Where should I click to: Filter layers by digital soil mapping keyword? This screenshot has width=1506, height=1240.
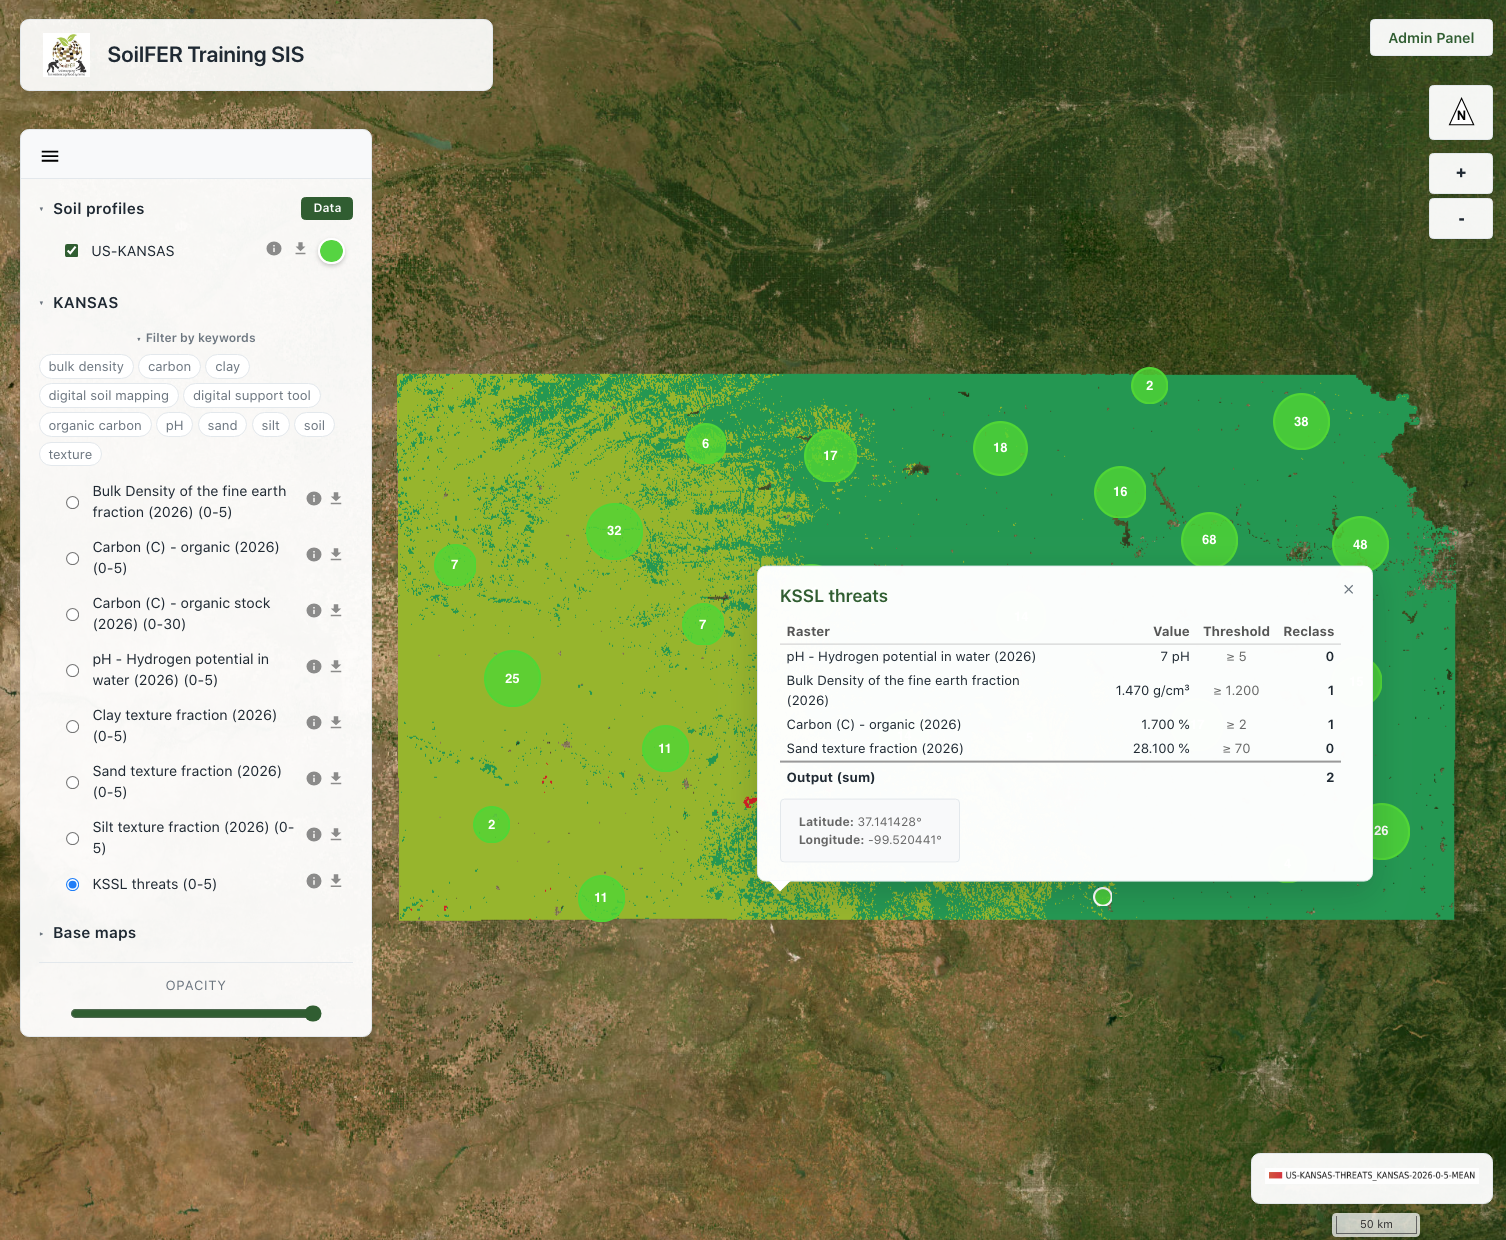tap(109, 396)
